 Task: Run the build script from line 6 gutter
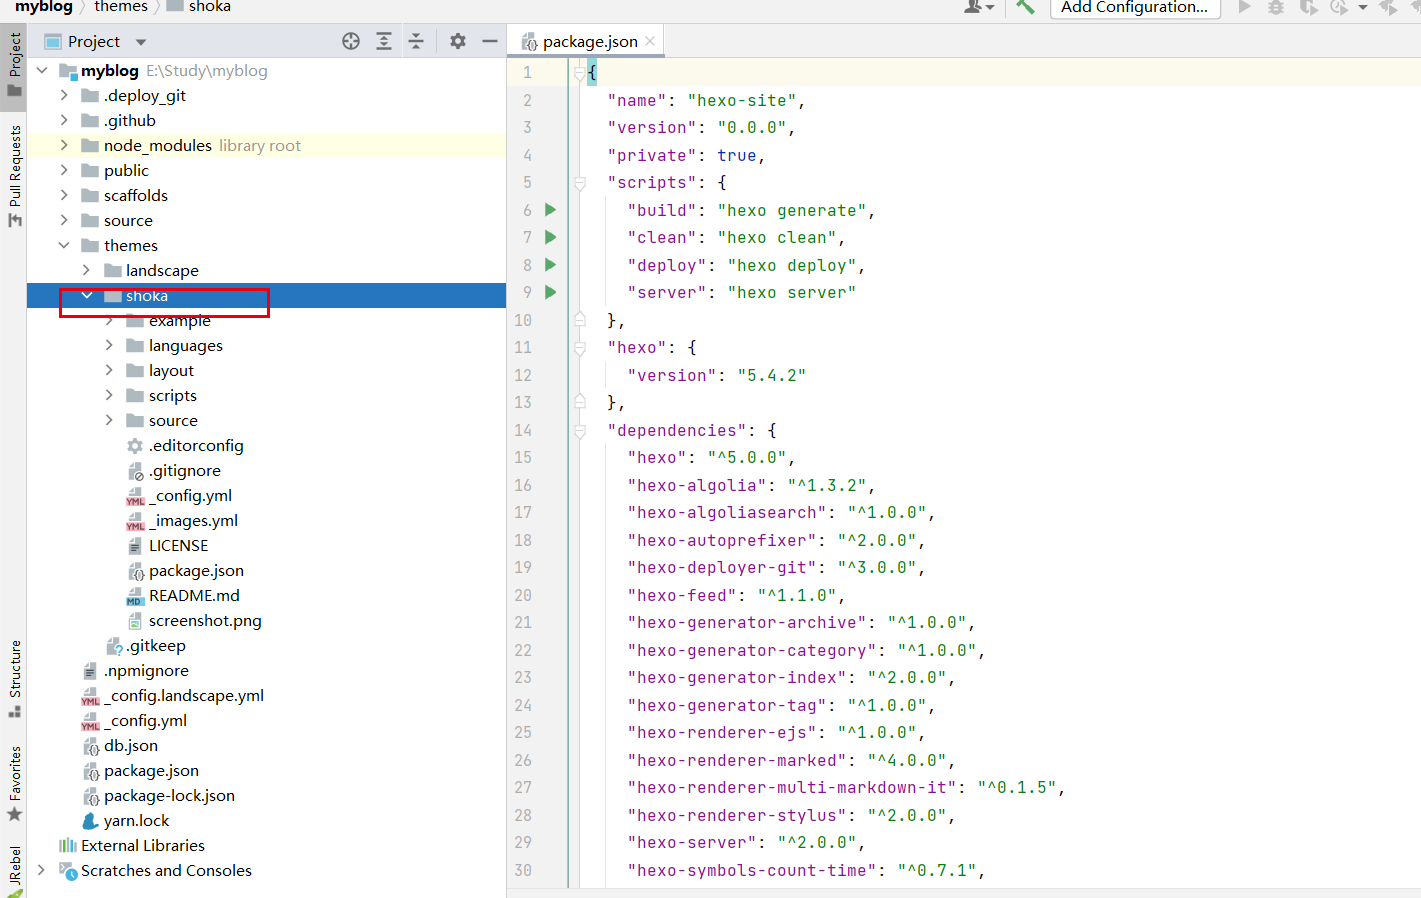[550, 210]
